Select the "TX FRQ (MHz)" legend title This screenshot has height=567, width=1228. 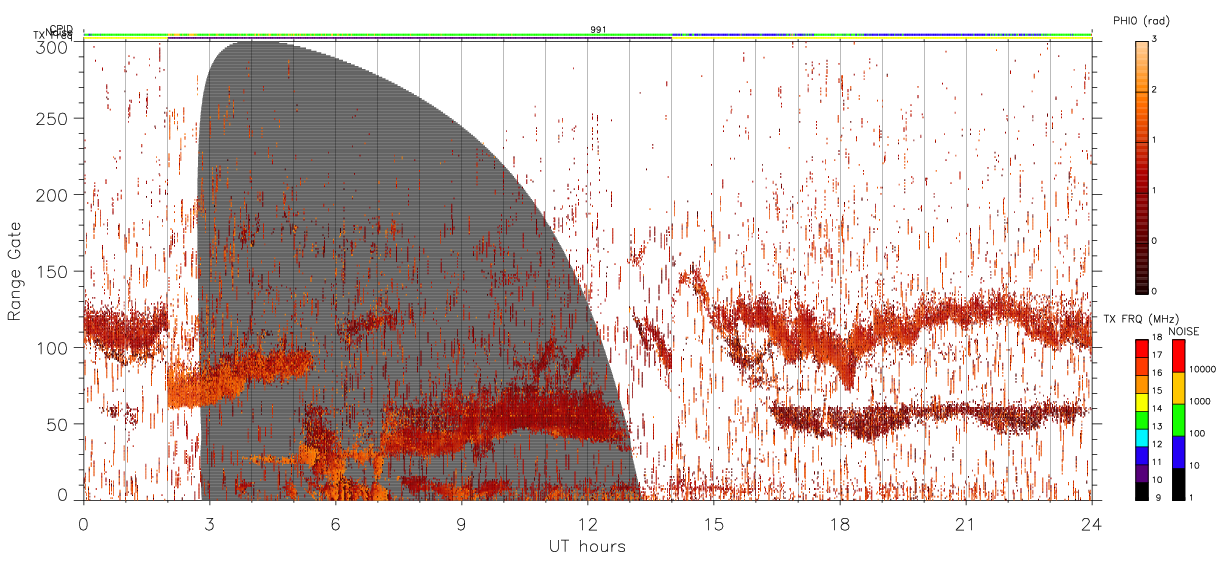1141,319
